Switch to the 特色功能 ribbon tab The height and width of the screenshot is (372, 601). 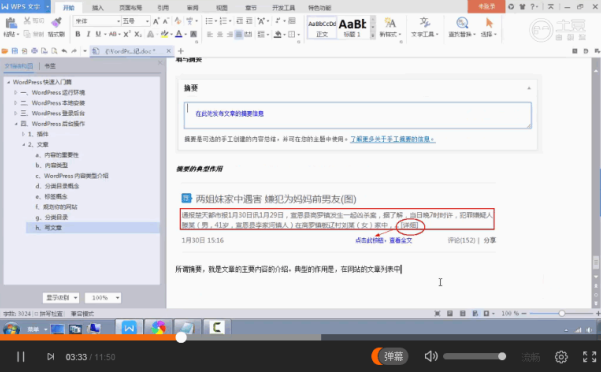click(320, 8)
